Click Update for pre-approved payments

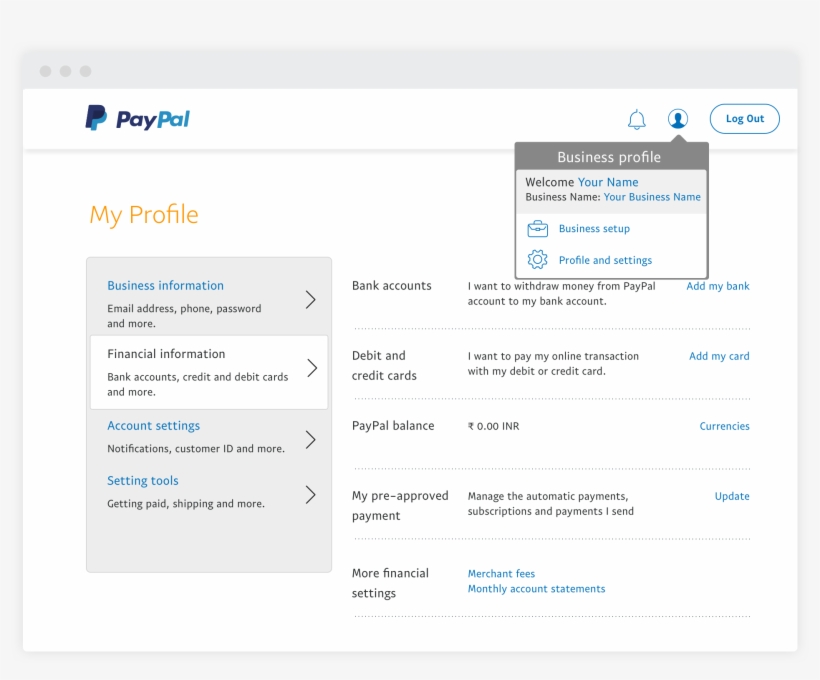pyautogui.click(x=732, y=496)
